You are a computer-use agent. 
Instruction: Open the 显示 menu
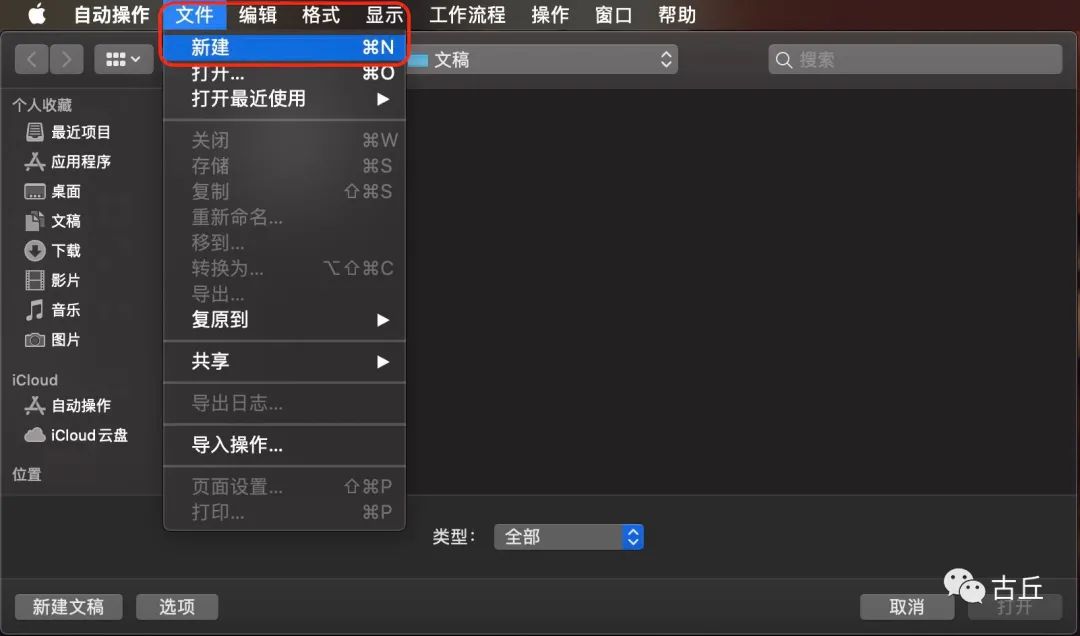(x=384, y=14)
